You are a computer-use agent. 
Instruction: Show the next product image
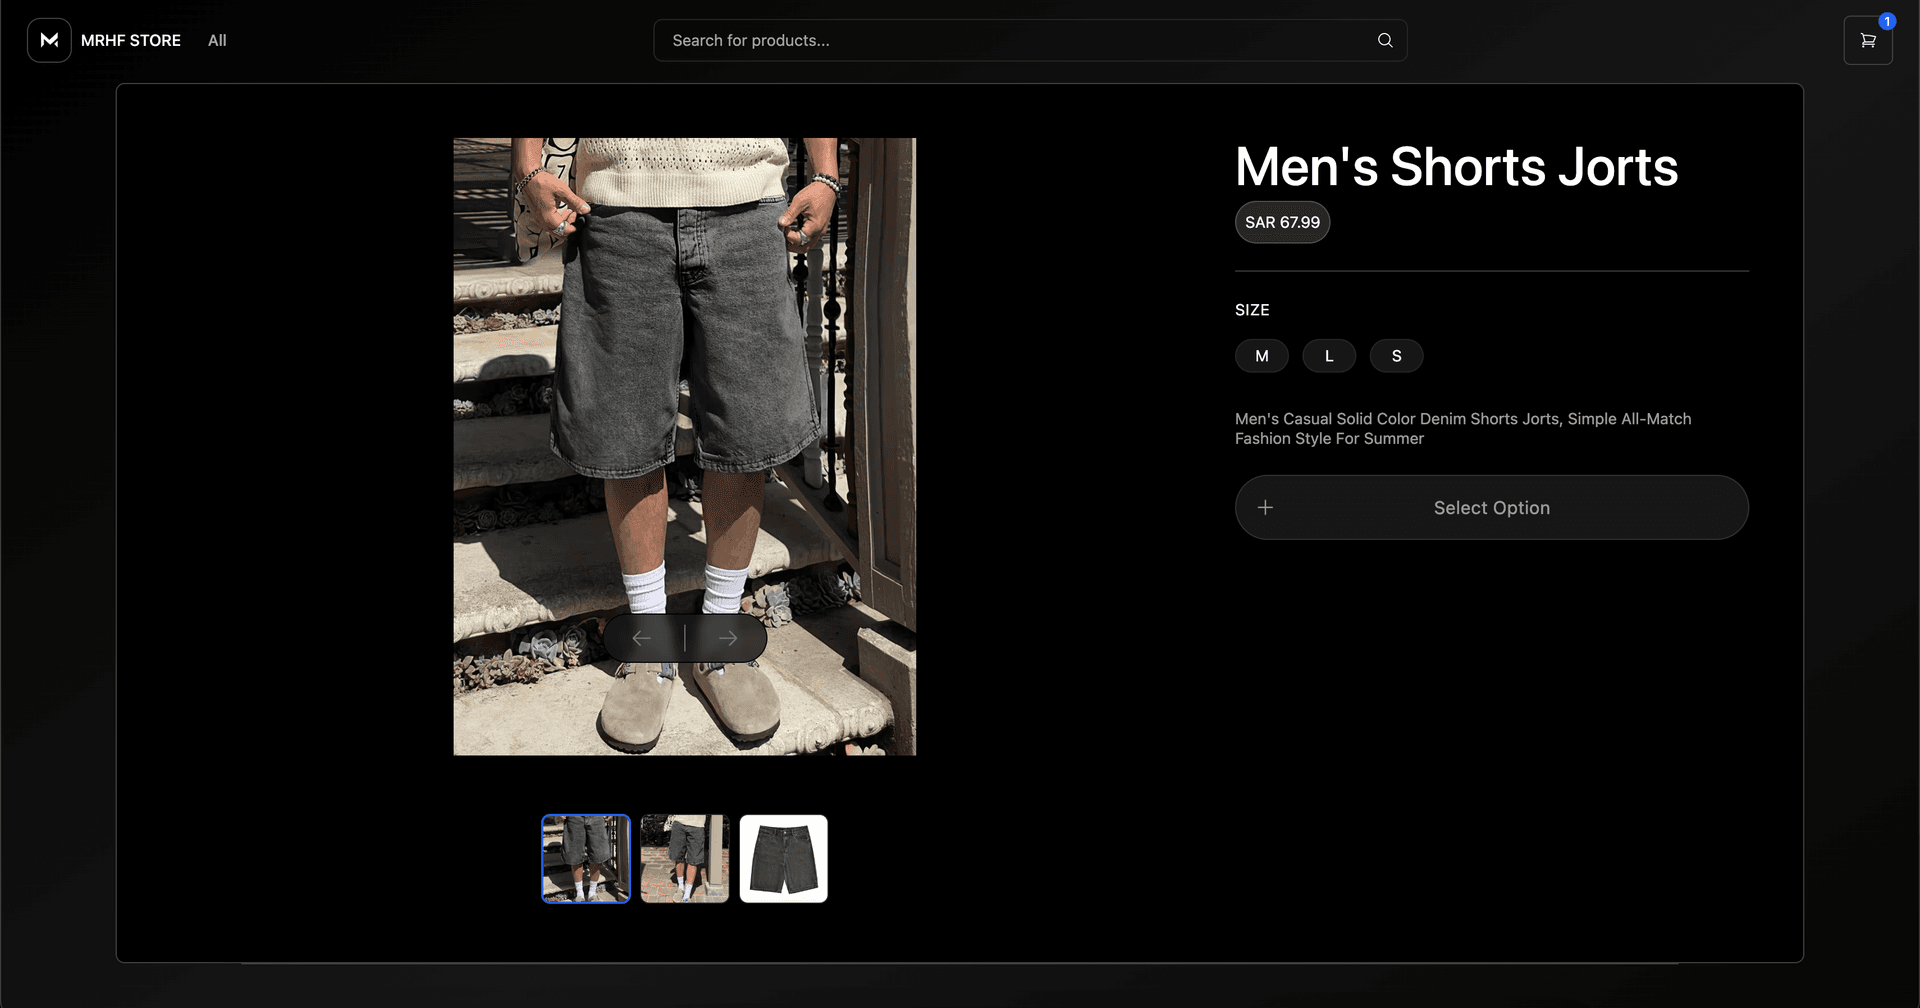click(728, 637)
